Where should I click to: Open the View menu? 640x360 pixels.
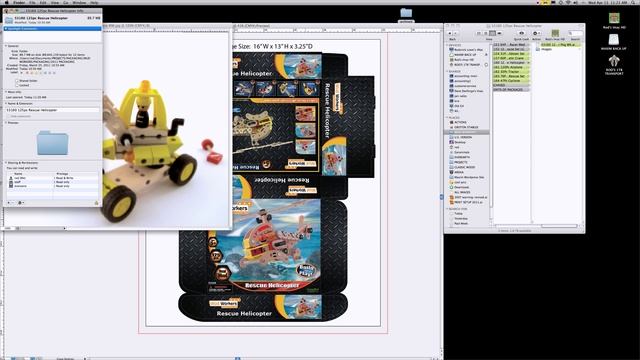(x=55, y=2)
